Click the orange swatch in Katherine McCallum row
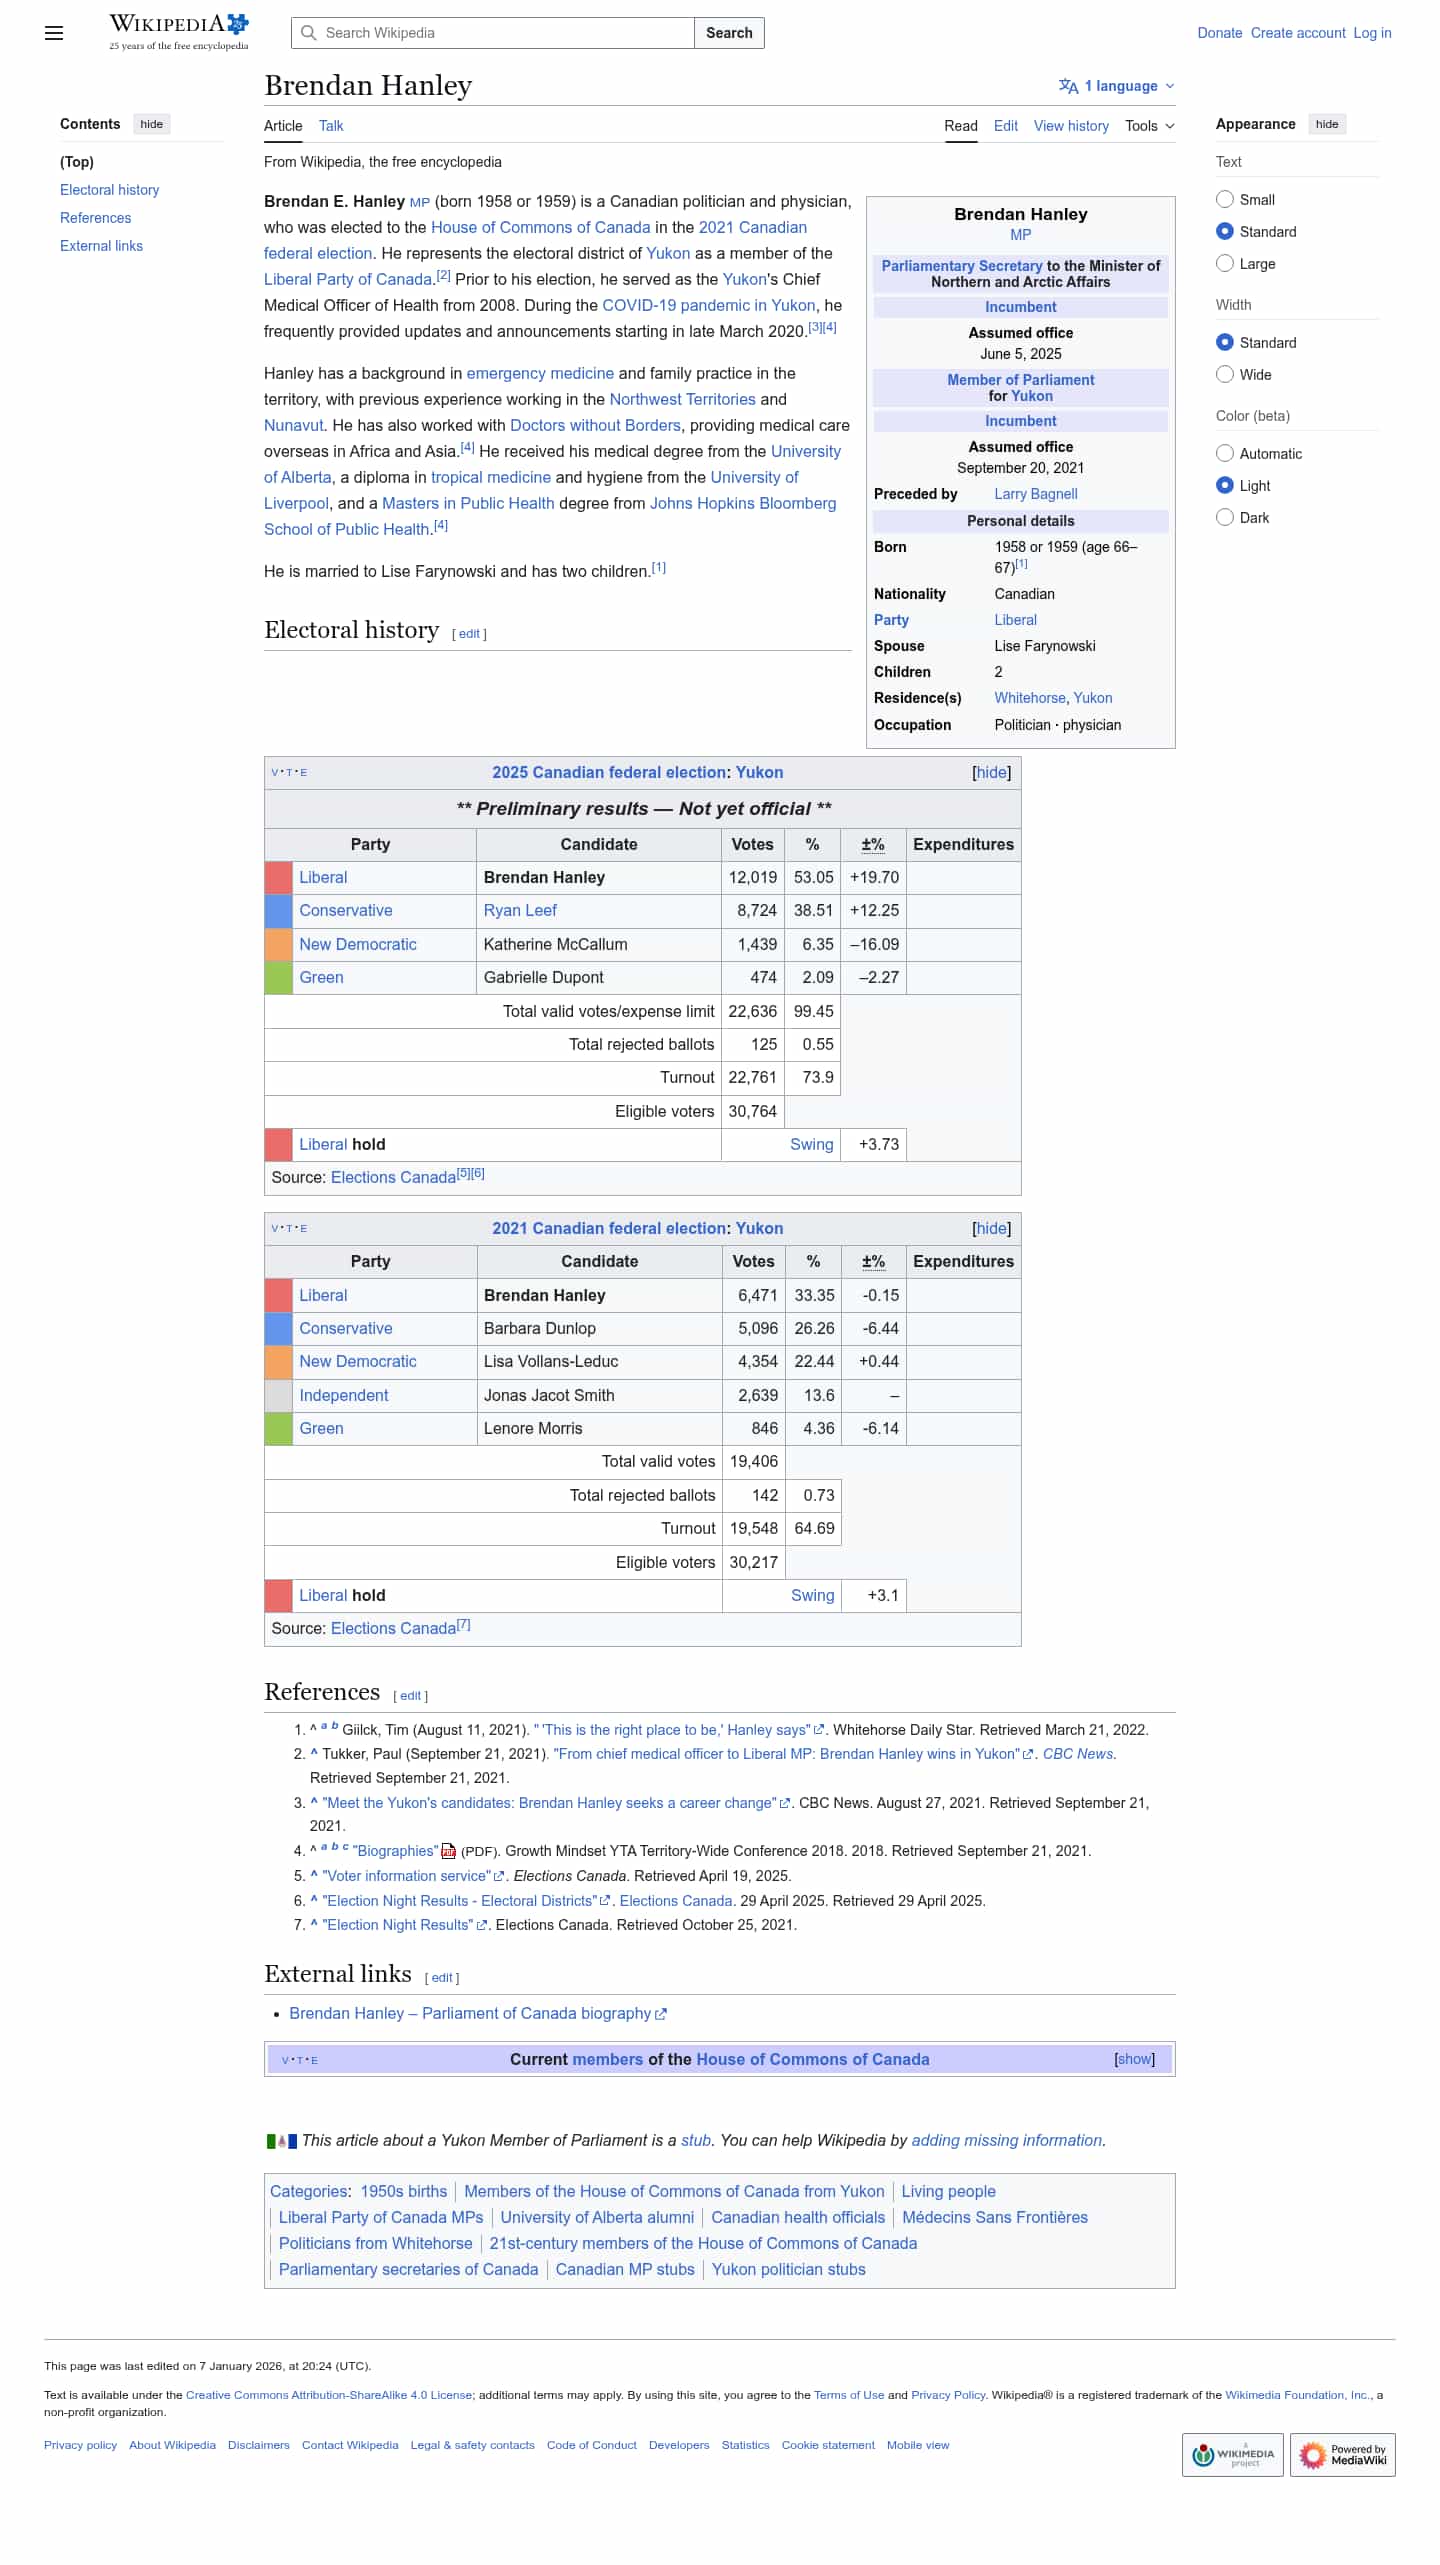 (278, 945)
